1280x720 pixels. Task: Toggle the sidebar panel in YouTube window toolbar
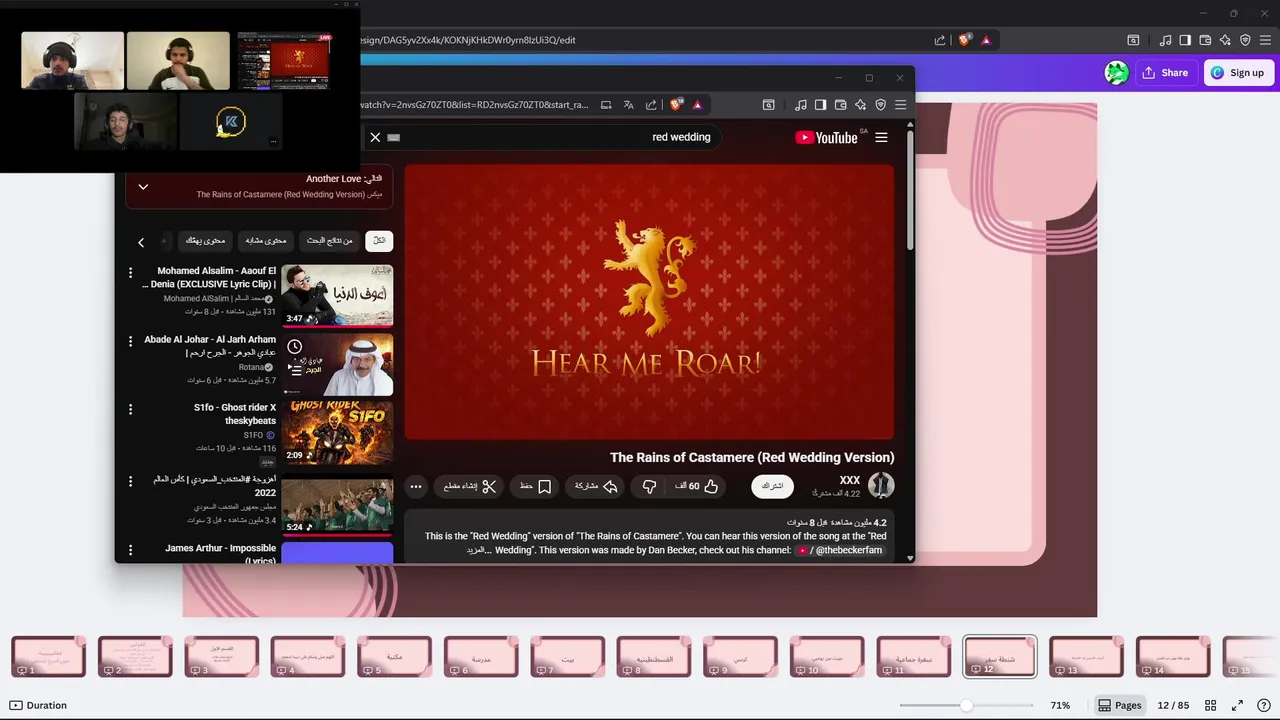[820, 104]
